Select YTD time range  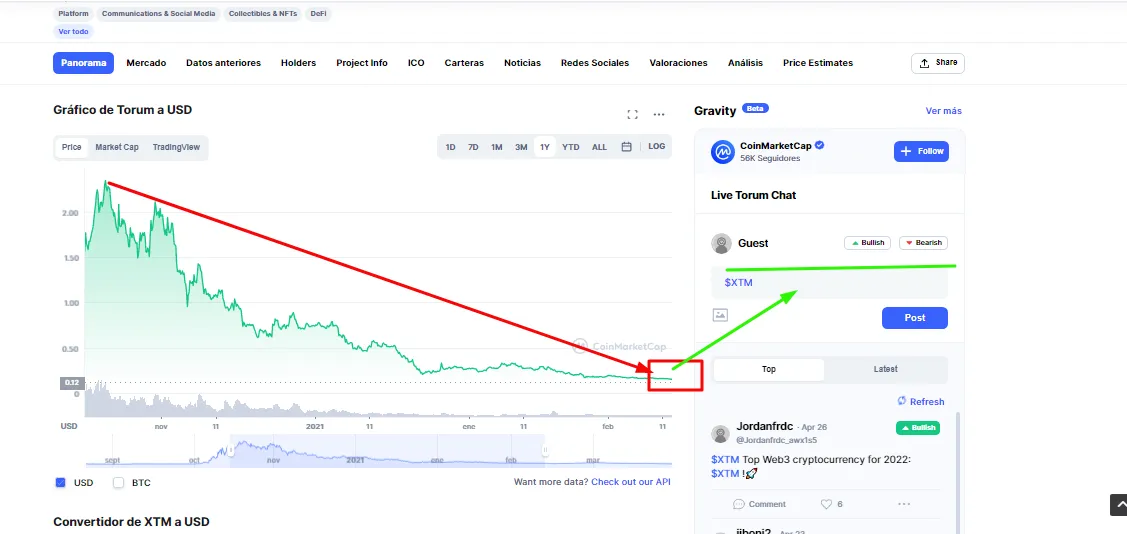point(571,147)
